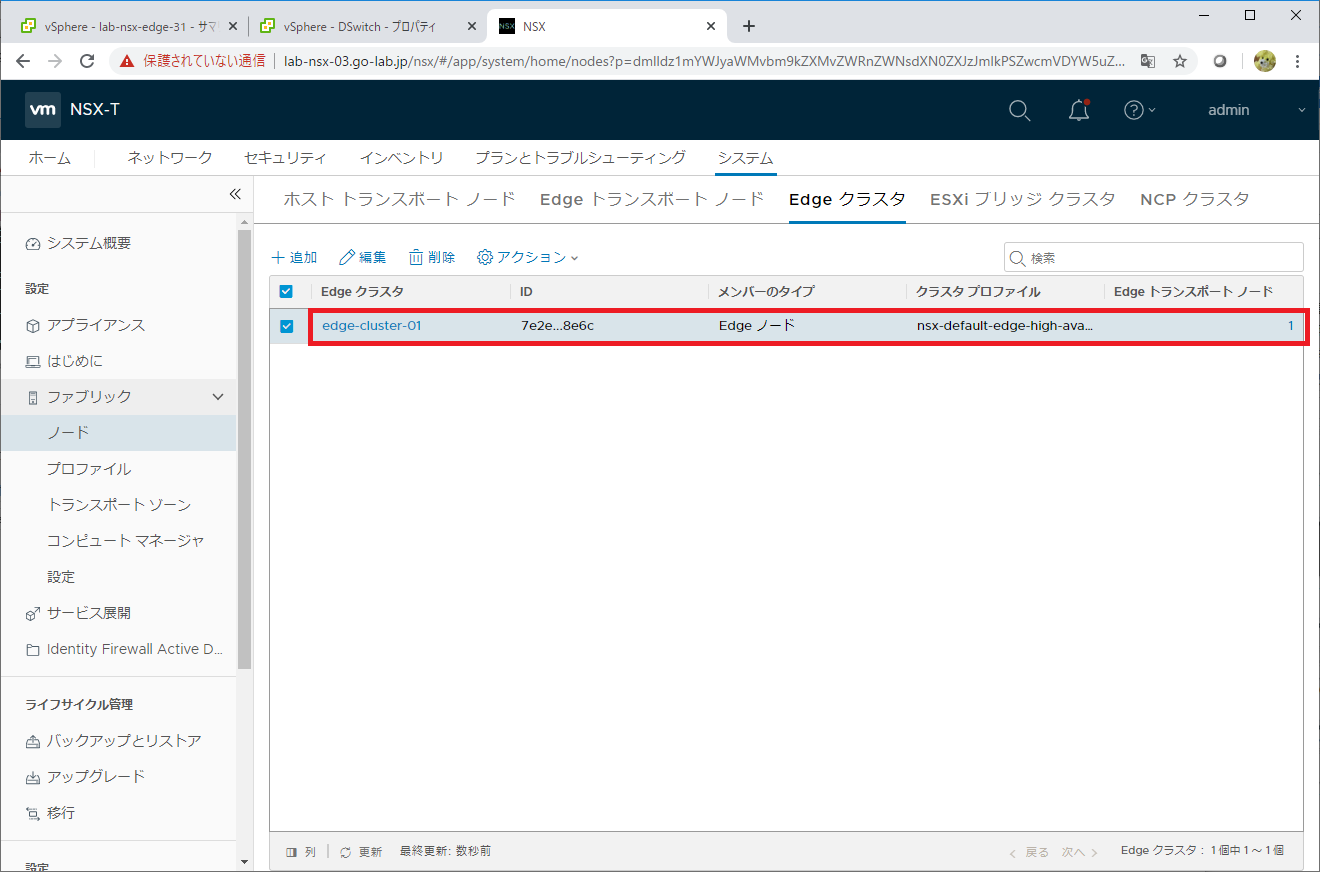Go to the ネットワーク menu
This screenshot has width=1320, height=872.
(x=170, y=158)
